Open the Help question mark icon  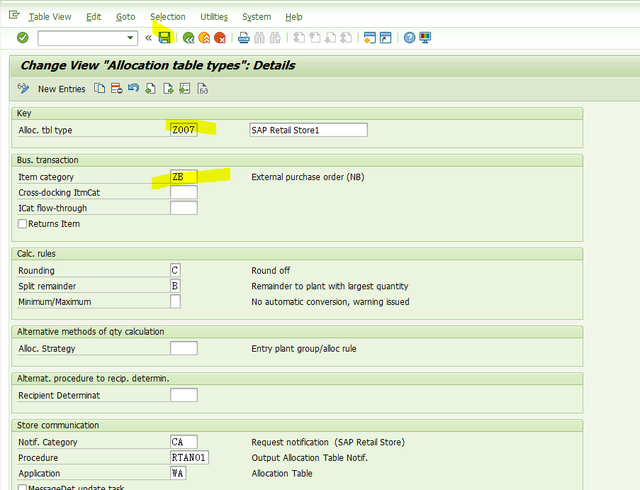[409, 38]
